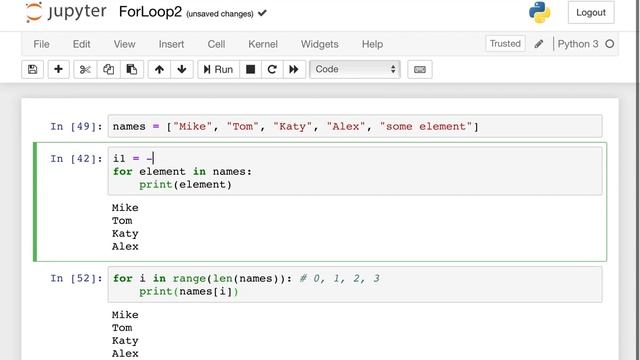Screen dimensions: 640x360
Task: Open the File menu
Action: pyautogui.click(x=41, y=44)
